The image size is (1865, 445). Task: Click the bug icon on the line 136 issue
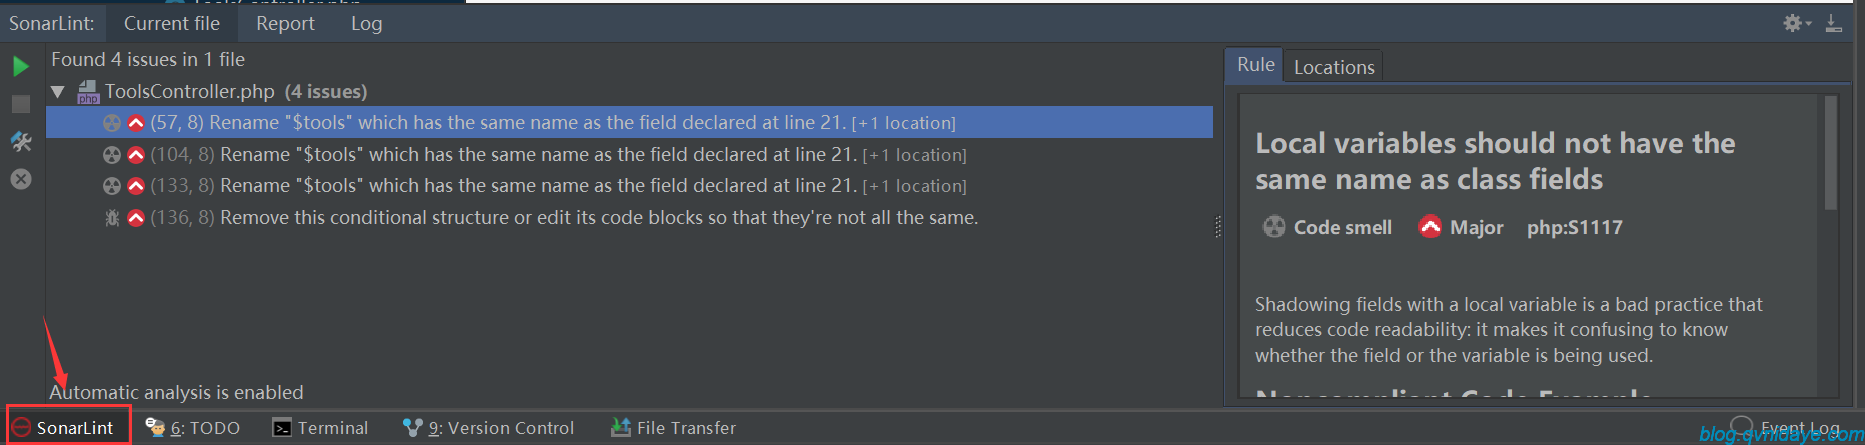[x=112, y=217]
